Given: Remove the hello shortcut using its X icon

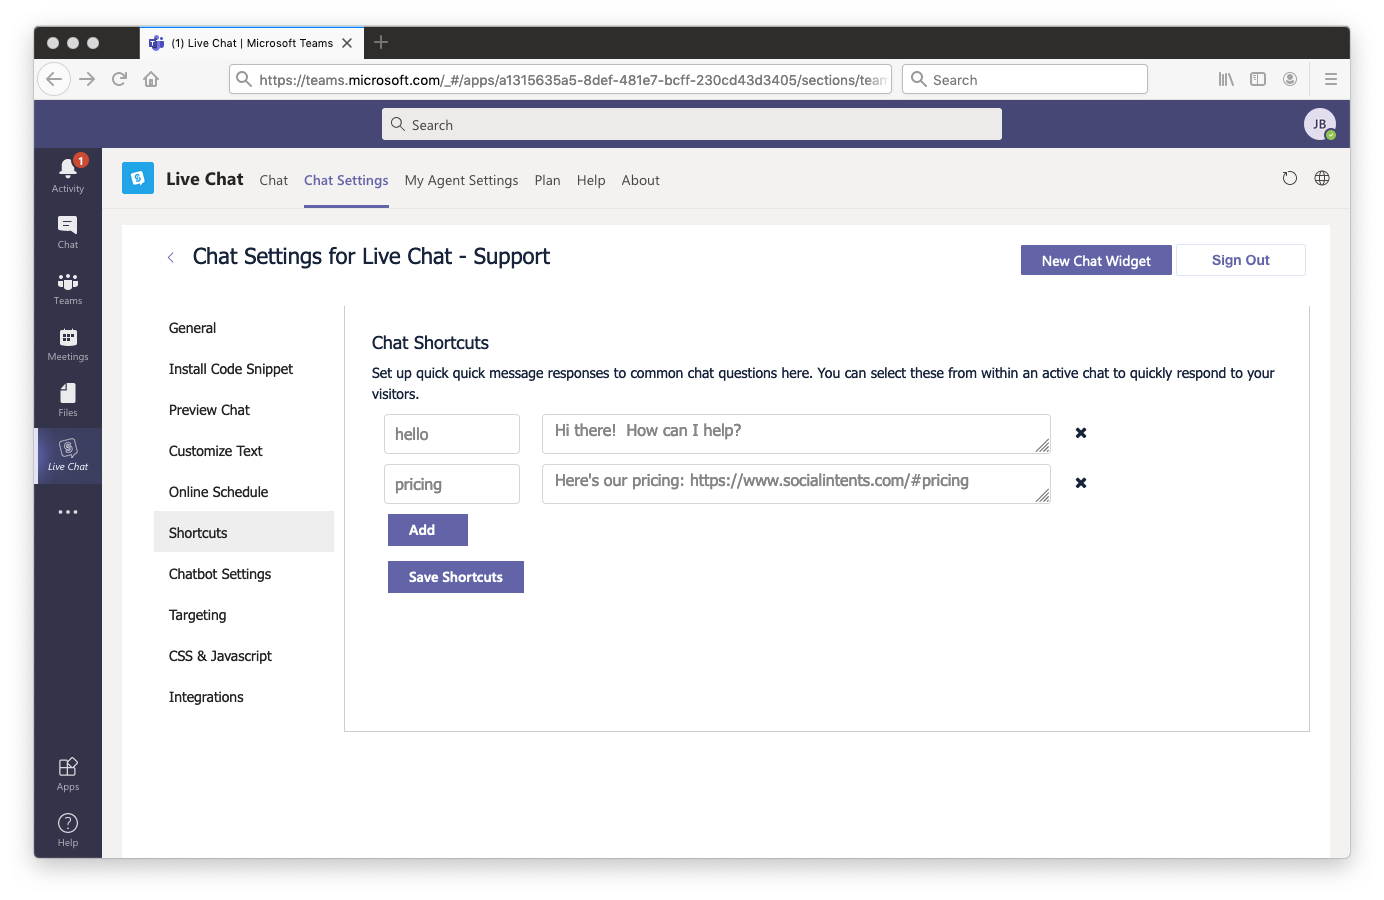Looking at the screenshot, I should point(1080,432).
